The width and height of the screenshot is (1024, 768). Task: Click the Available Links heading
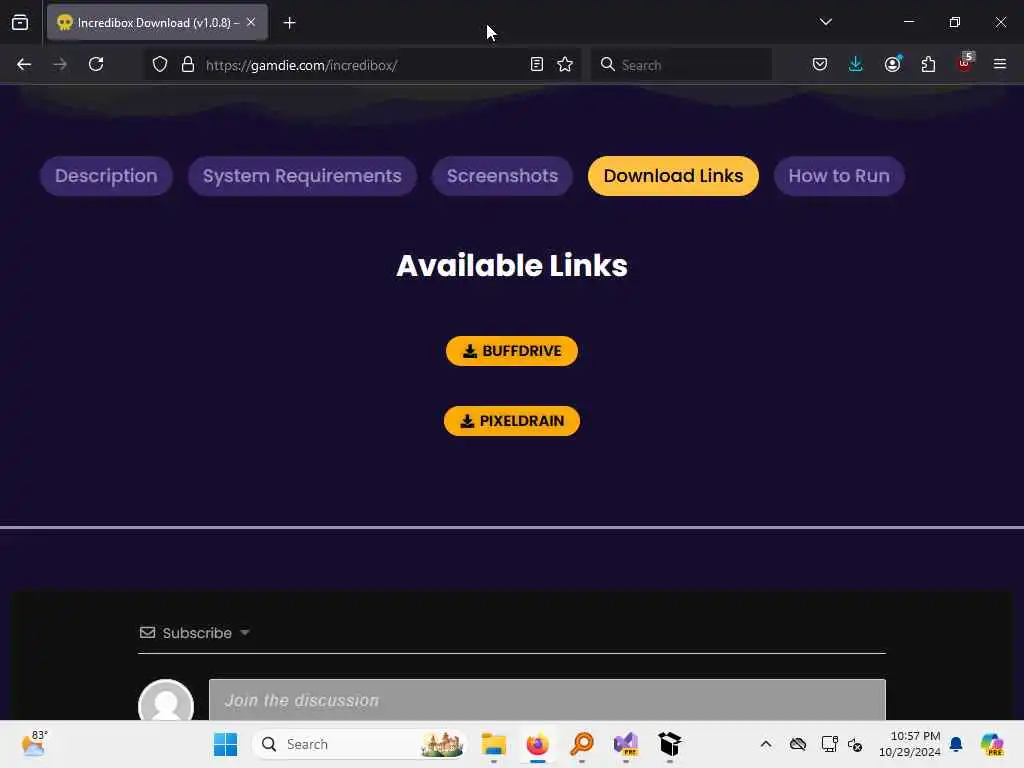tap(512, 265)
